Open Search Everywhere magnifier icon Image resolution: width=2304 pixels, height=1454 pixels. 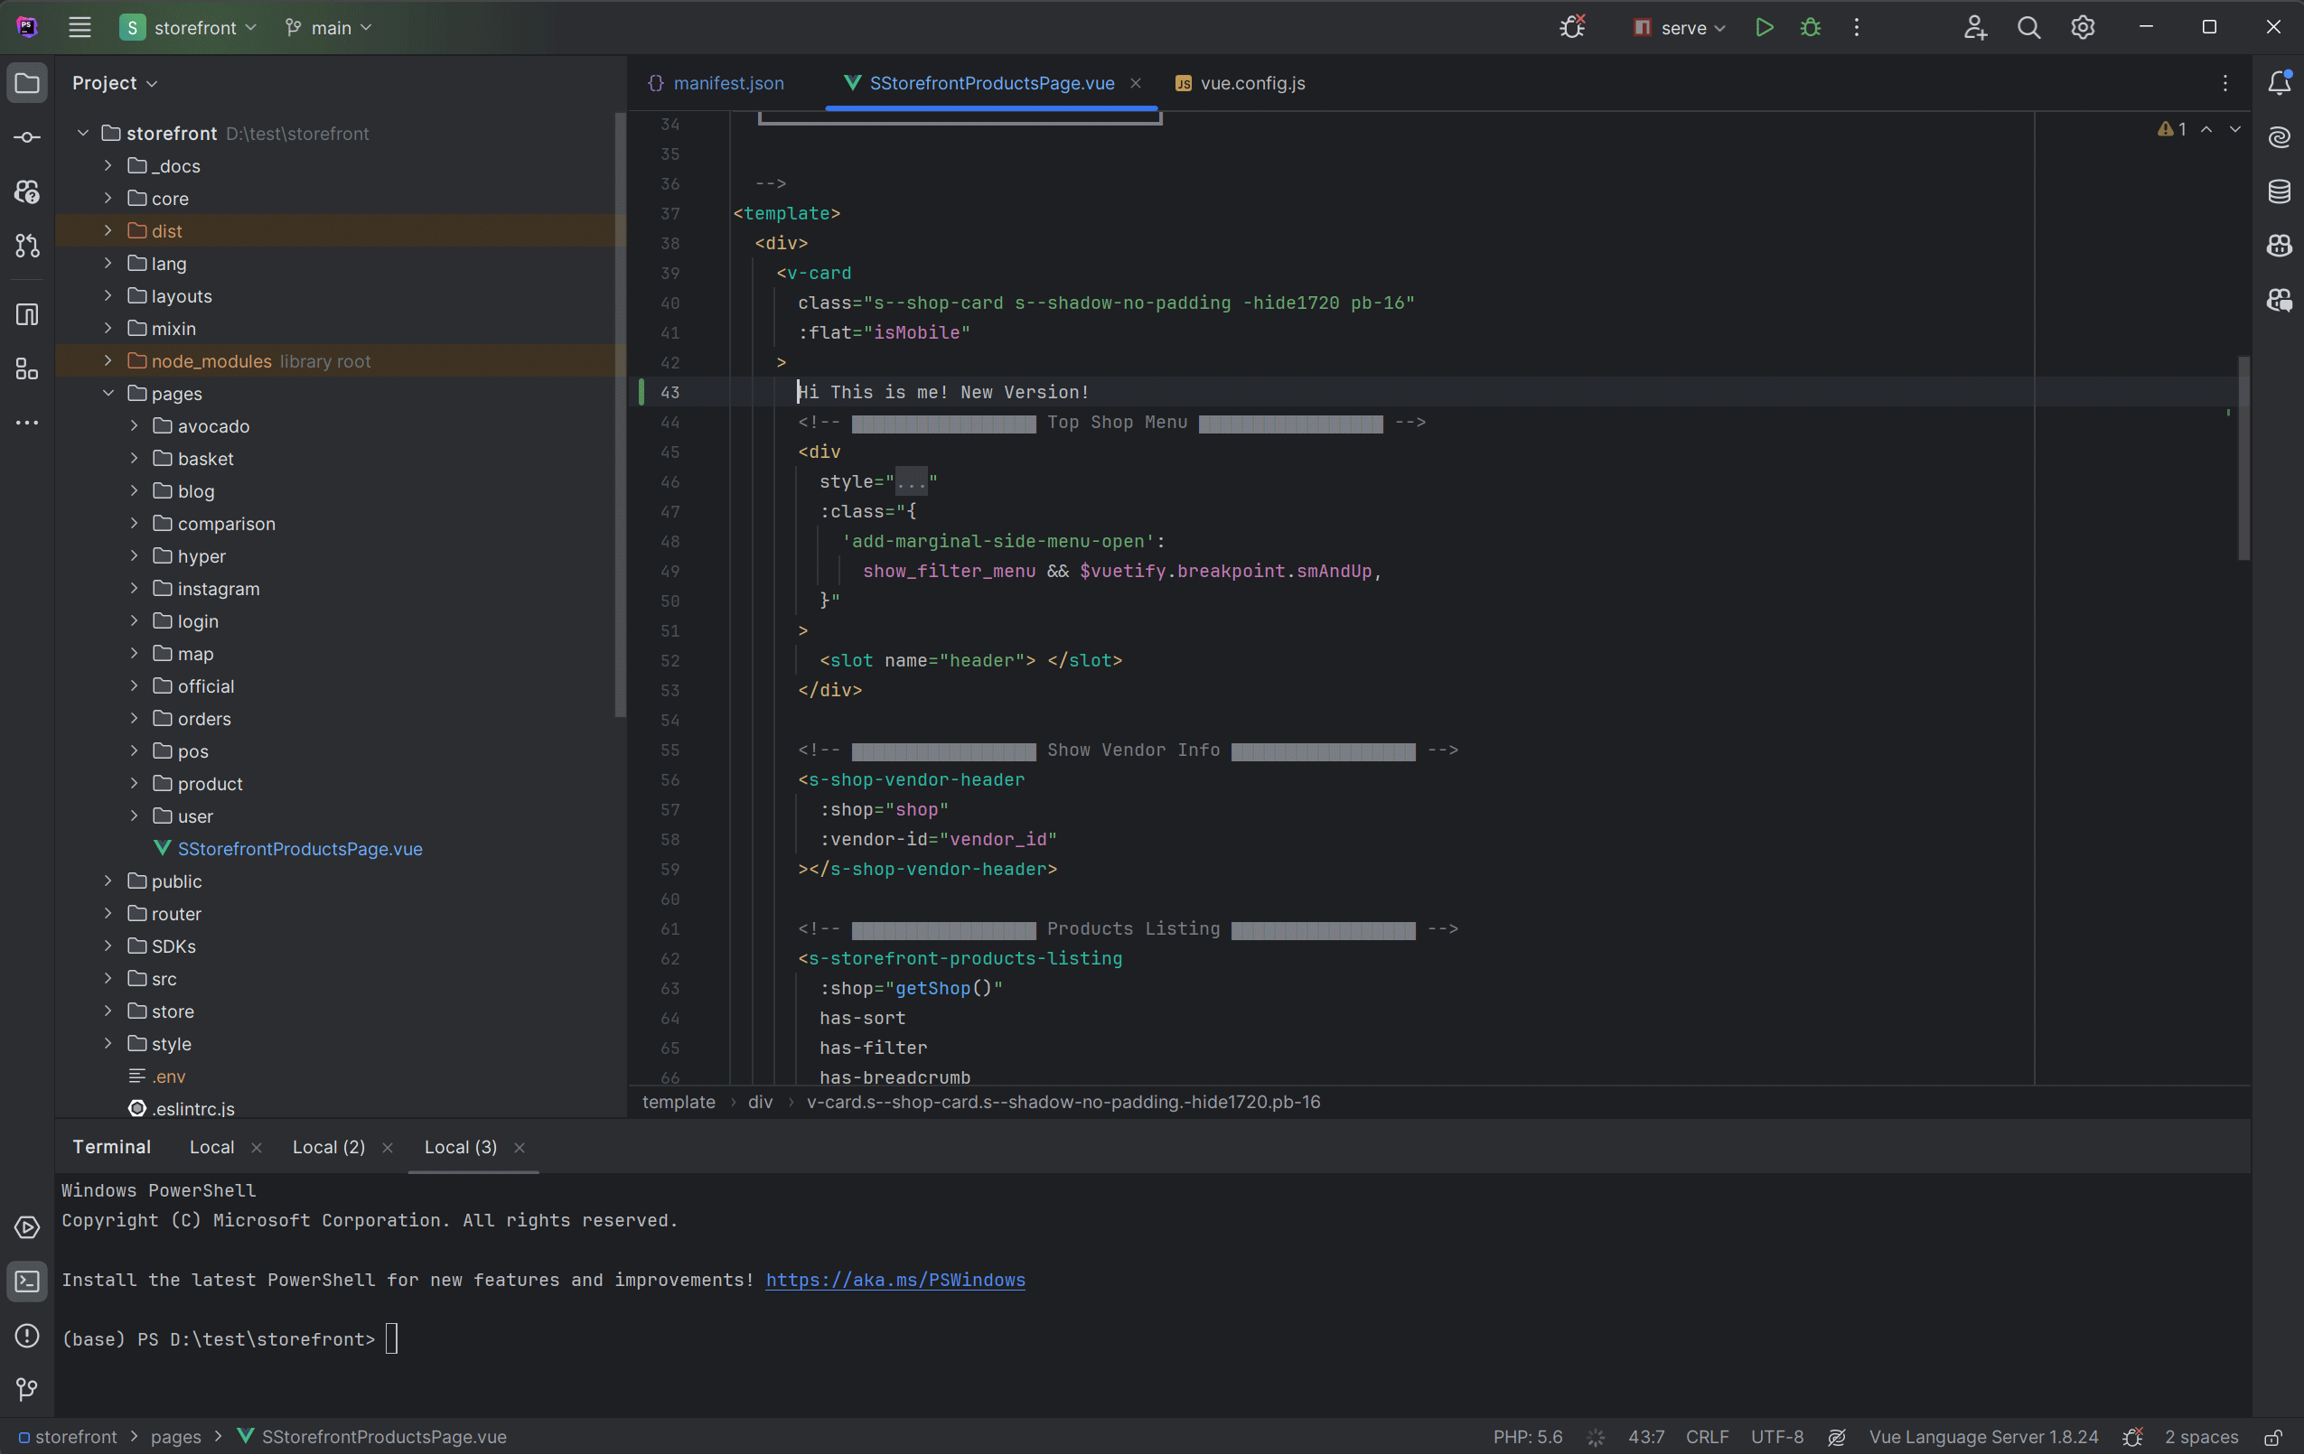2028,27
